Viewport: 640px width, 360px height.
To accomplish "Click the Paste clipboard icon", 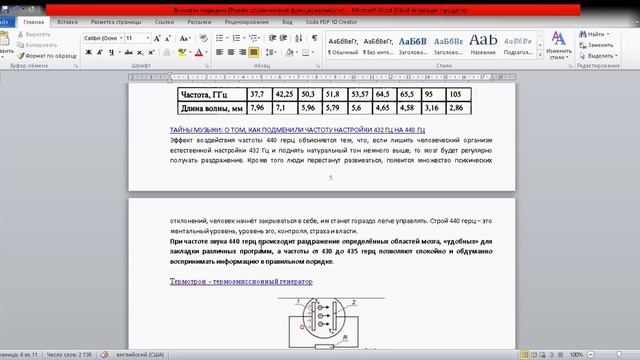I will click(x=5, y=39).
